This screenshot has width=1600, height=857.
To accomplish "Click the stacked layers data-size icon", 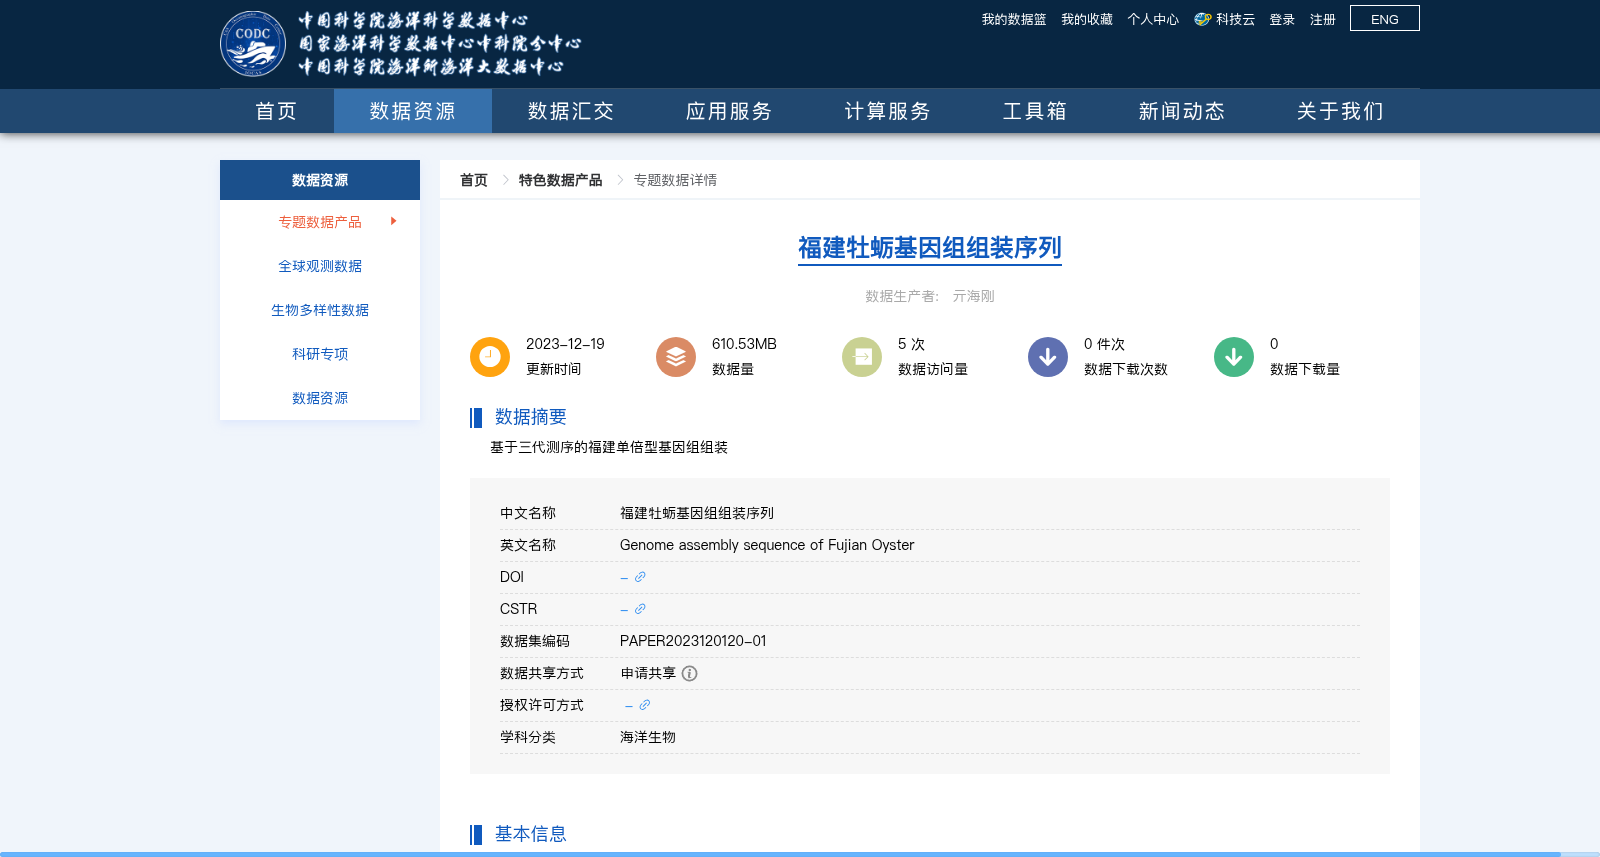I will click(x=676, y=357).
